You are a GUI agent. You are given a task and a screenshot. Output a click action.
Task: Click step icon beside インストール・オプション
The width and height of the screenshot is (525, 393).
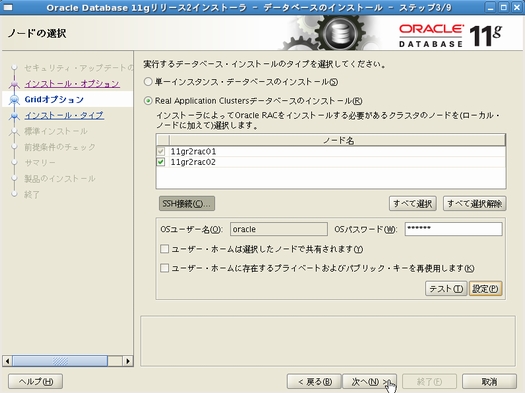tap(14, 84)
